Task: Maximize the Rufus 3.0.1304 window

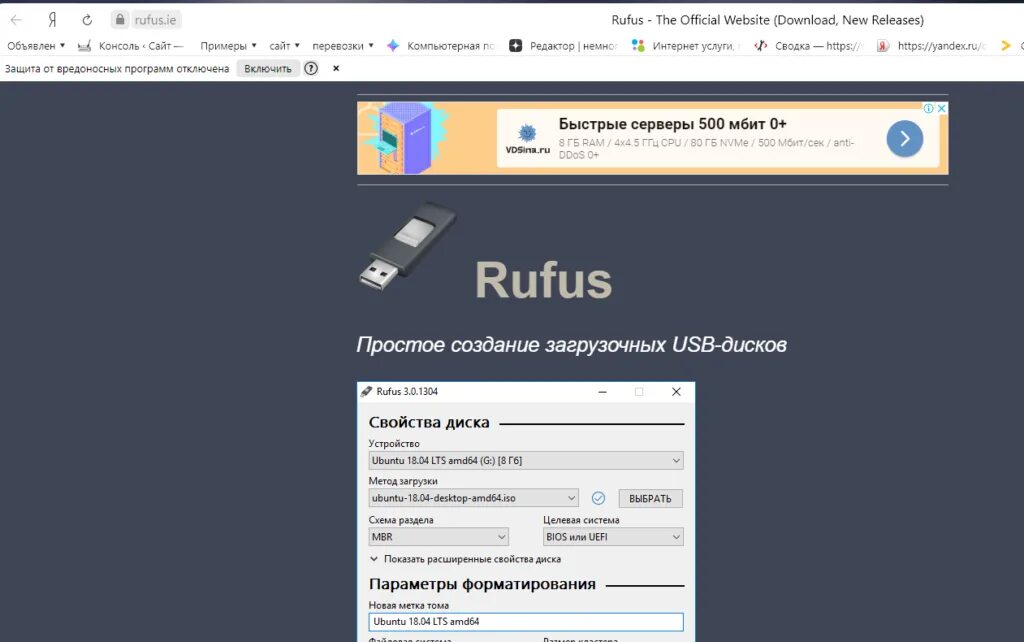Action: coord(639,392)
